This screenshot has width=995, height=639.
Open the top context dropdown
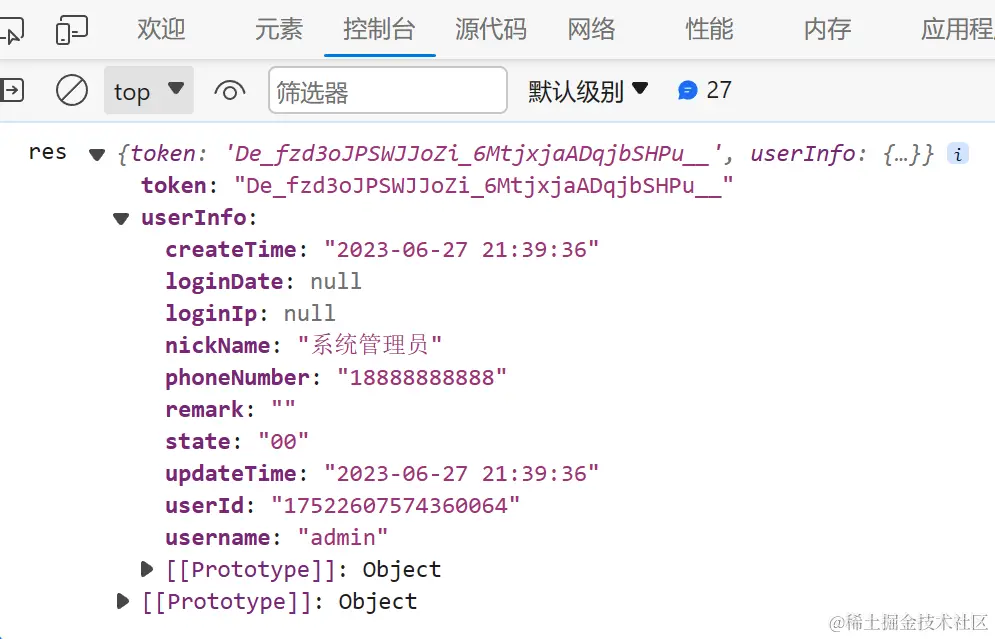pyautogui.click(x=148, y=91)
